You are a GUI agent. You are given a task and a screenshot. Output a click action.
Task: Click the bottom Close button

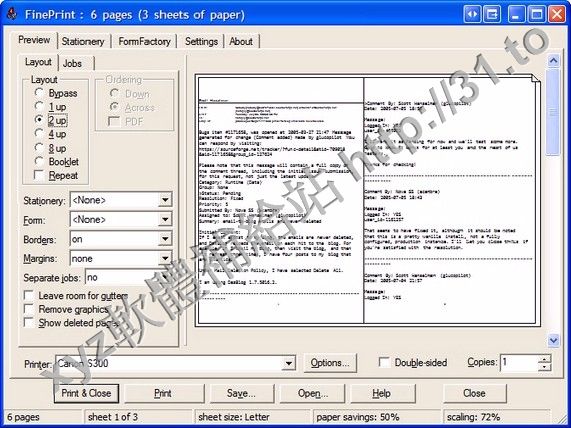pyautogui.click(x=474, y=393)
